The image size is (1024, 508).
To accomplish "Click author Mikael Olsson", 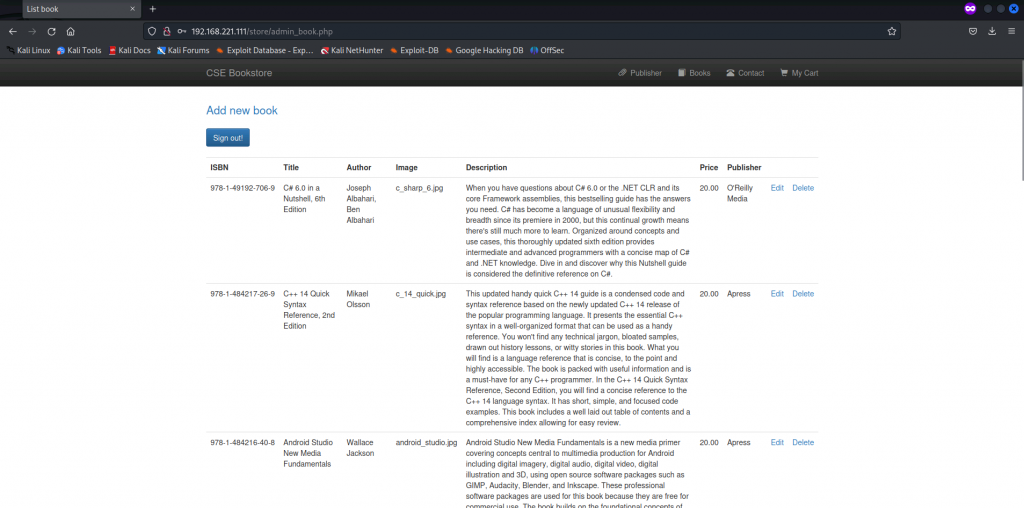I will tap(359, 299).
